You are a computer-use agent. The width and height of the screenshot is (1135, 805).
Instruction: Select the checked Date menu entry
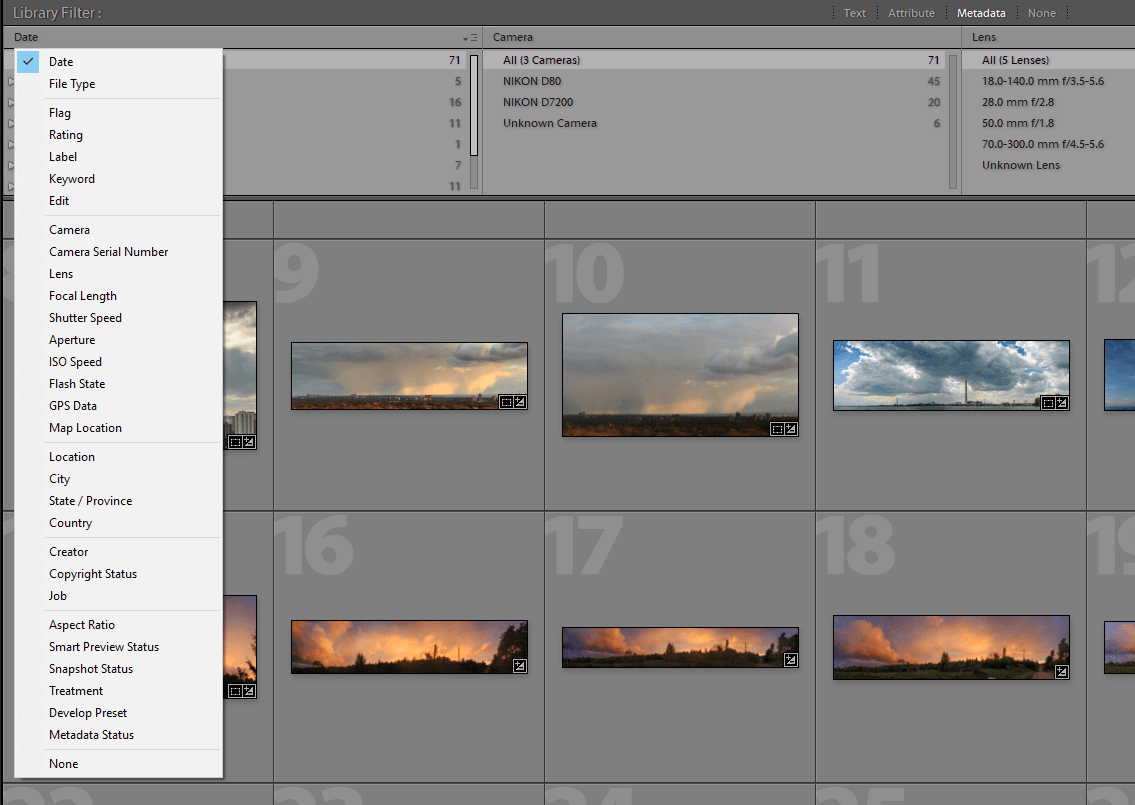118,62
